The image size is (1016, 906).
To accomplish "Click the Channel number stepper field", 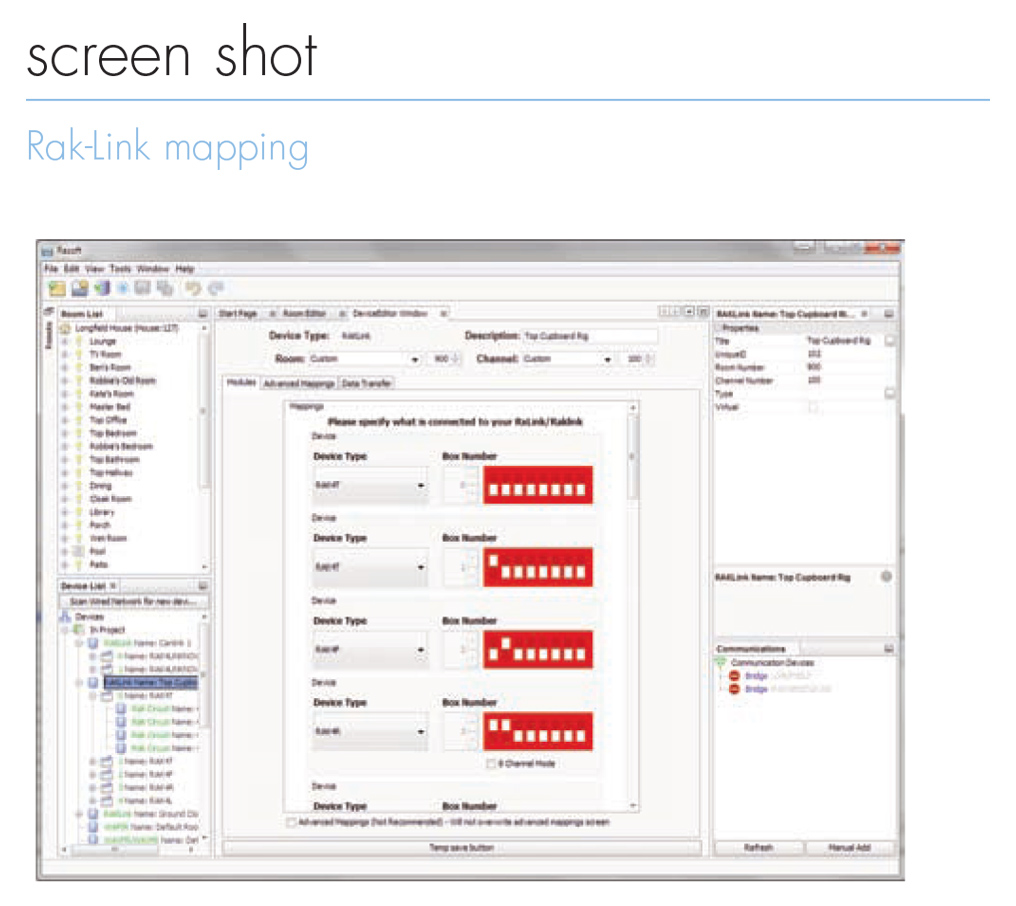I will pos(638,358).
